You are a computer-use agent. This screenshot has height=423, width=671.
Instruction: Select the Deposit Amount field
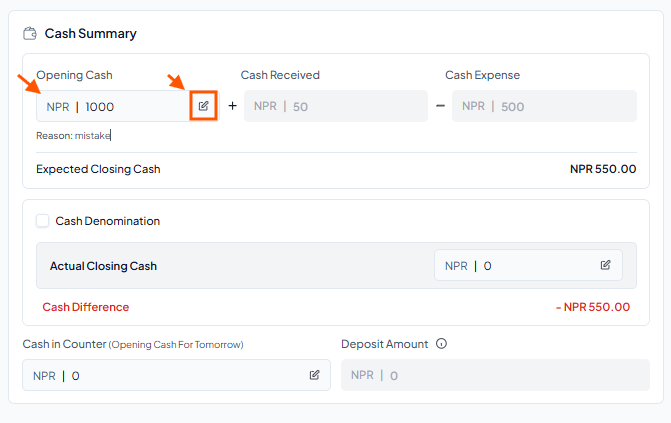click(x=495, y=375)
